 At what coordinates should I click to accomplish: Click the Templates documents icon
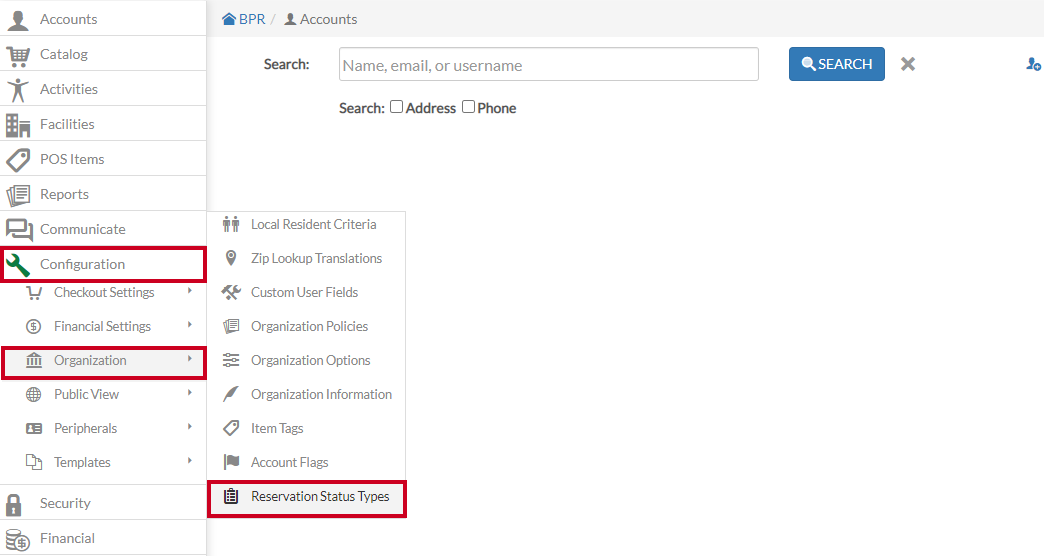coord(33,461)
